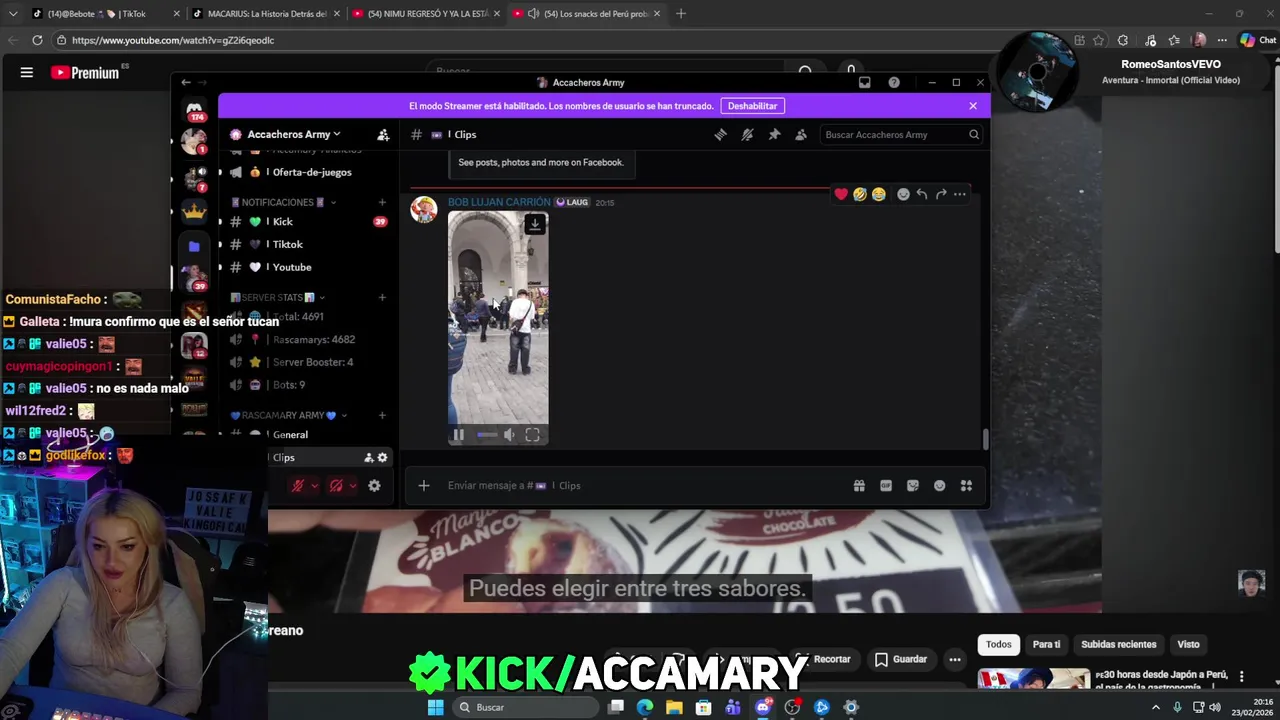Open notification settings bell icon in channel header
This screenshot has width=1280, height=720.
pos(747,134)
